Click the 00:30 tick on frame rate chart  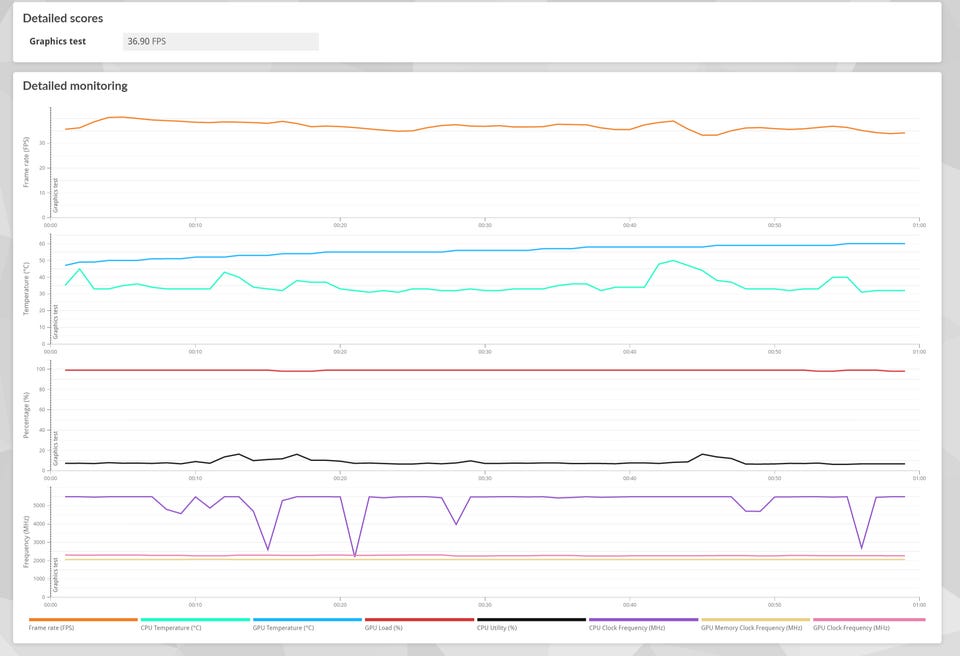click(x=485, y=225)
